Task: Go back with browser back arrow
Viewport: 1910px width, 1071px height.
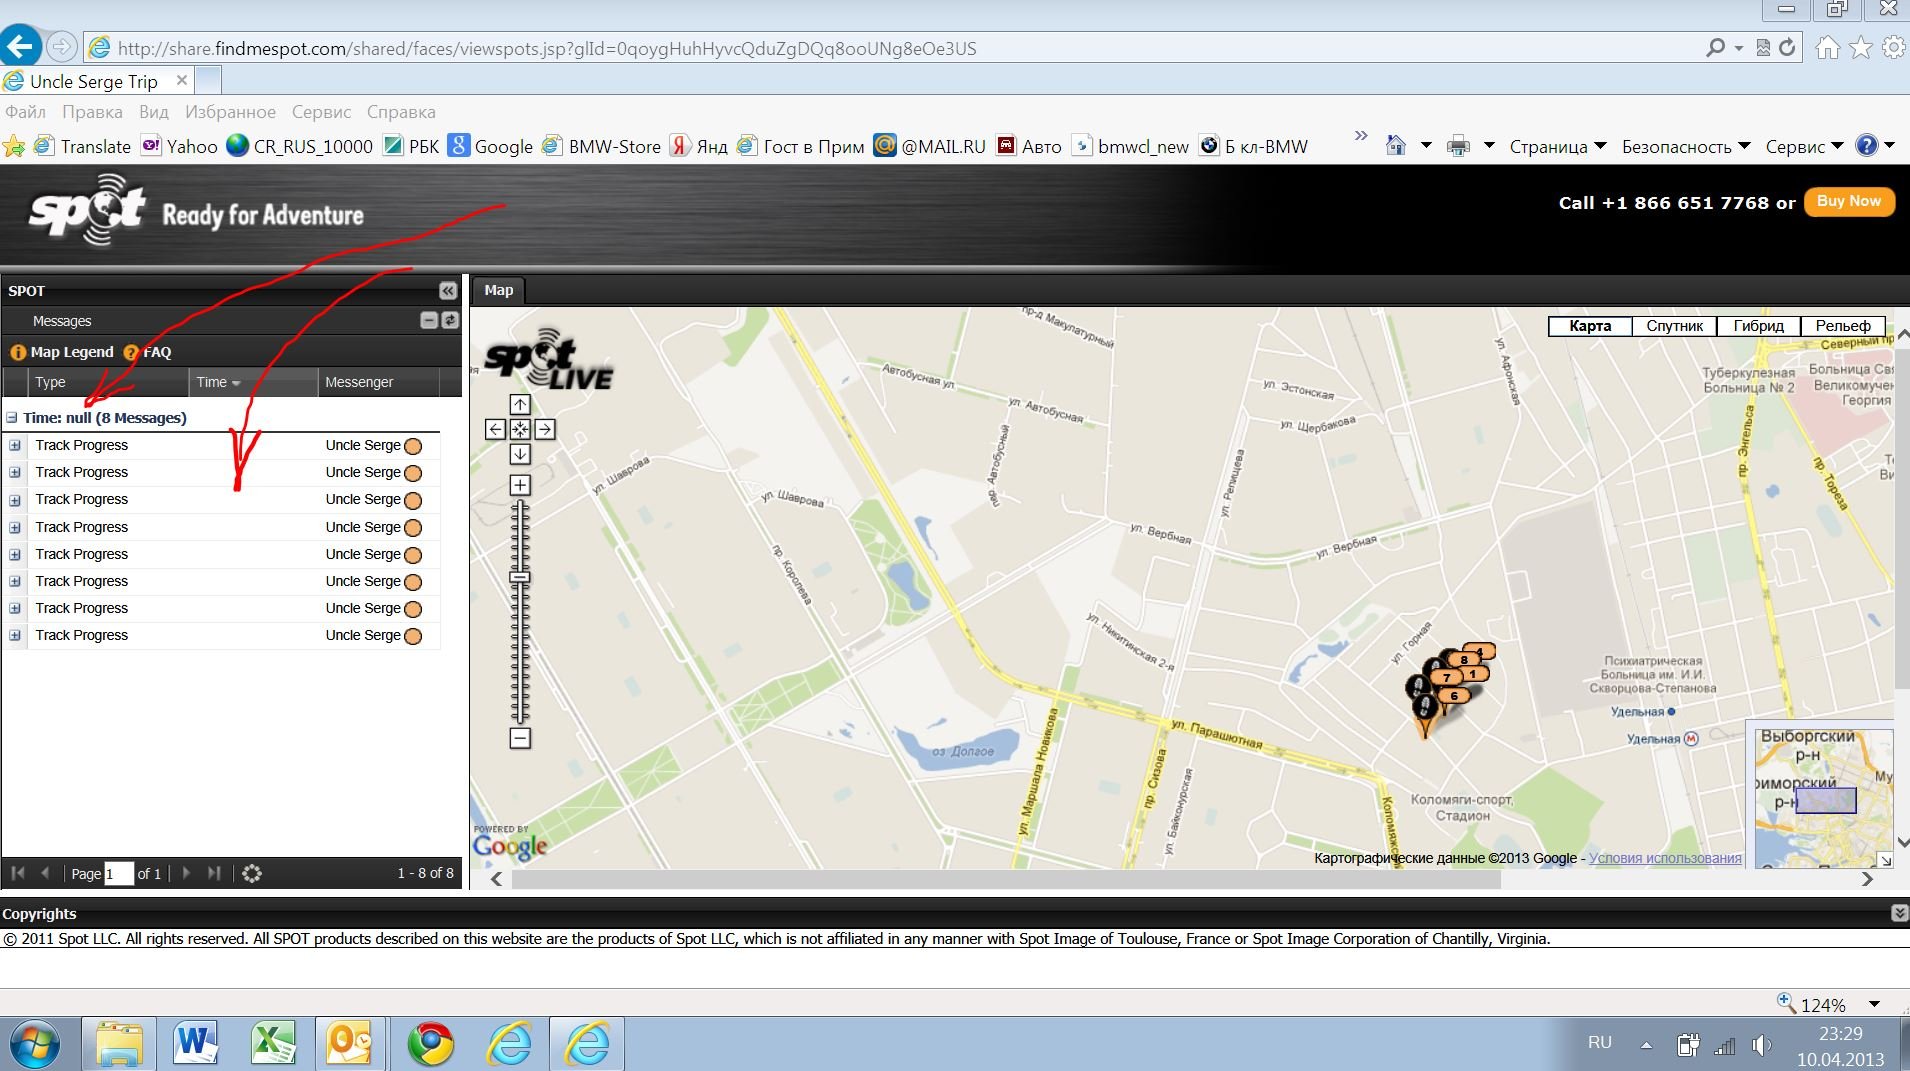Action: point(21,46)
